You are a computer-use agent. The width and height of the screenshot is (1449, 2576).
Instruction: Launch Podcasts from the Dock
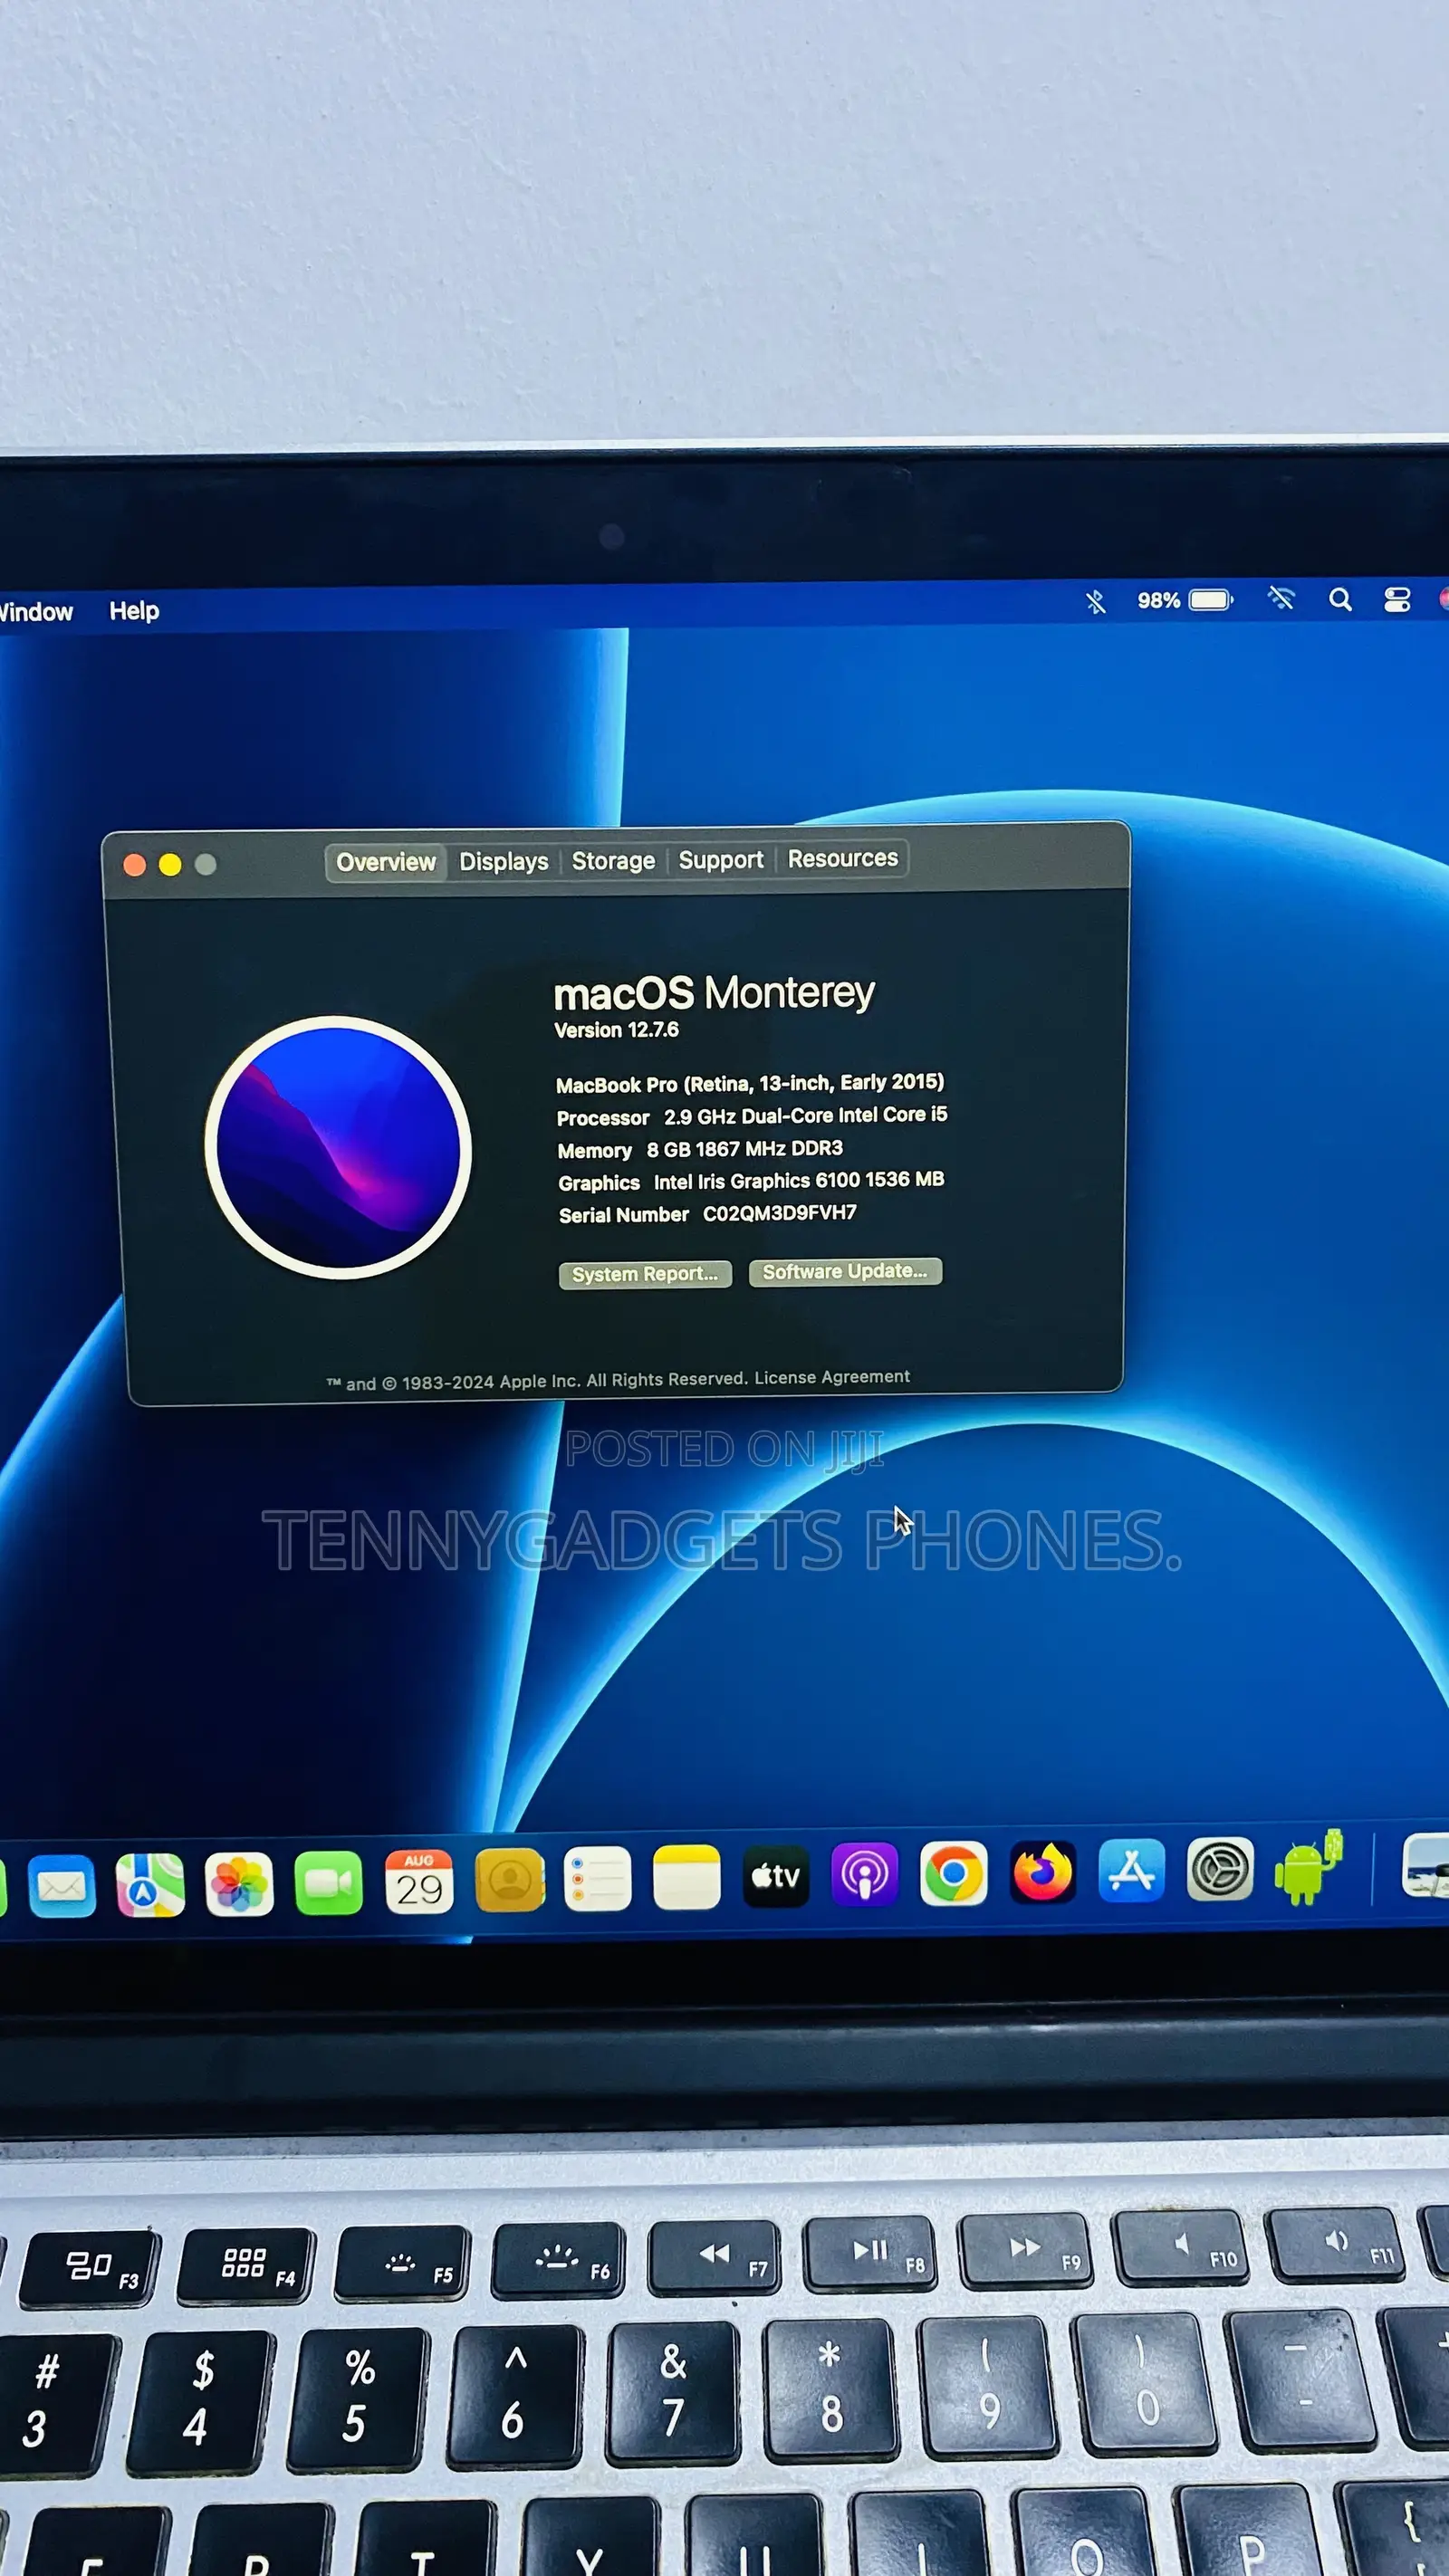tap(865, 1875)
